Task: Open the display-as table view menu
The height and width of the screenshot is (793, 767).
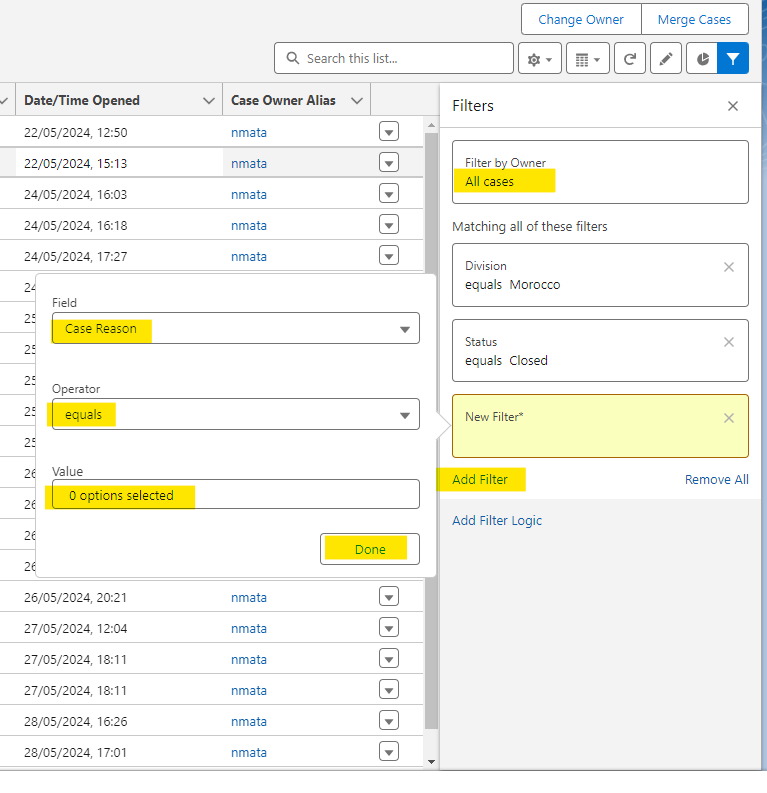Action: (588, 59)
